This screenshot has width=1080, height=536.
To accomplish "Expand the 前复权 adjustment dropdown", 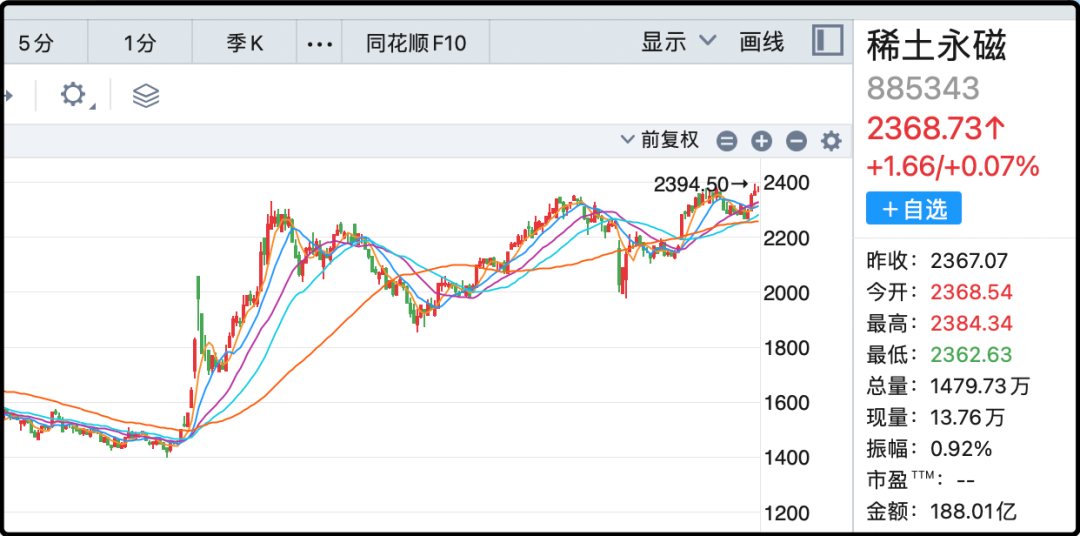I will coord(660,140).
